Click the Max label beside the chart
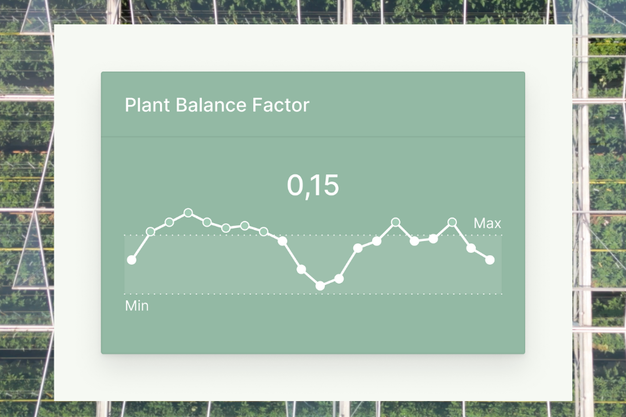The height and width of the screenshot is (417, 626). pos(487,223)
